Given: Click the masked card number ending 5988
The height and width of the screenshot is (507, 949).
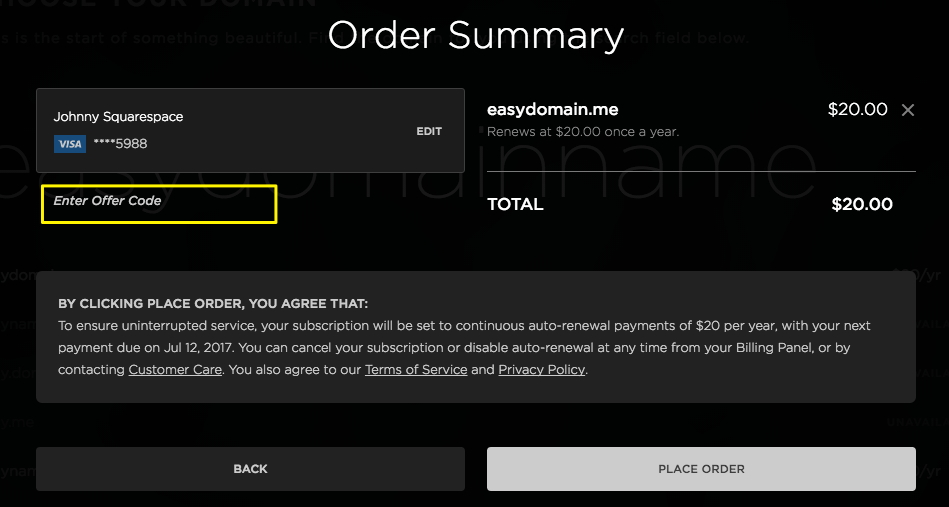Looking at the screenshot, I should pos(120,144).
